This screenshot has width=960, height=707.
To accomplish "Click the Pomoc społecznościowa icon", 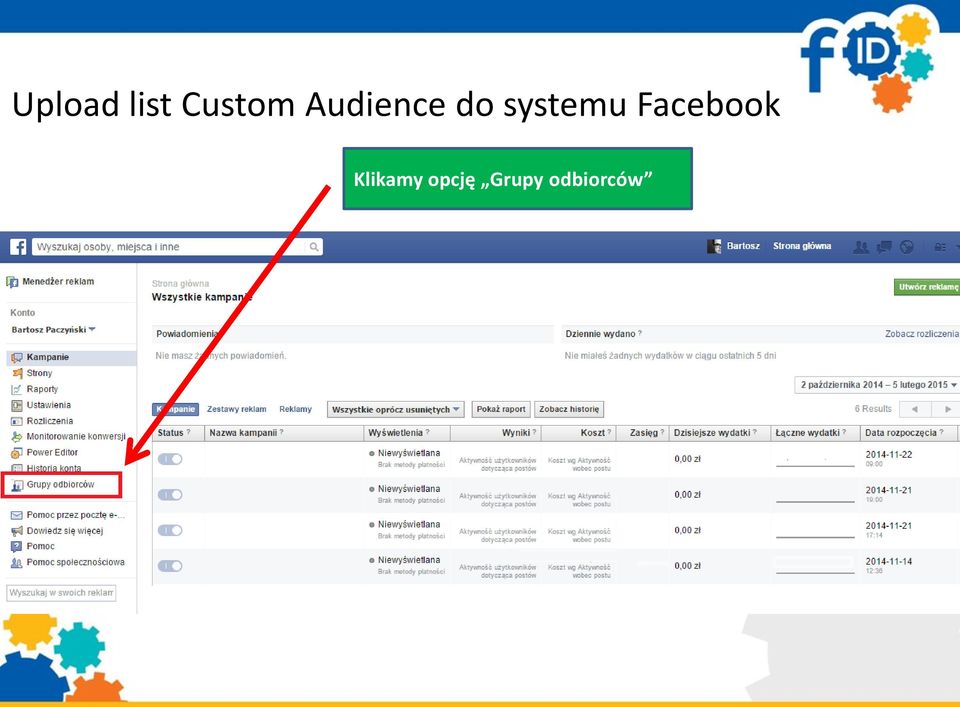I will click(17, 563).
